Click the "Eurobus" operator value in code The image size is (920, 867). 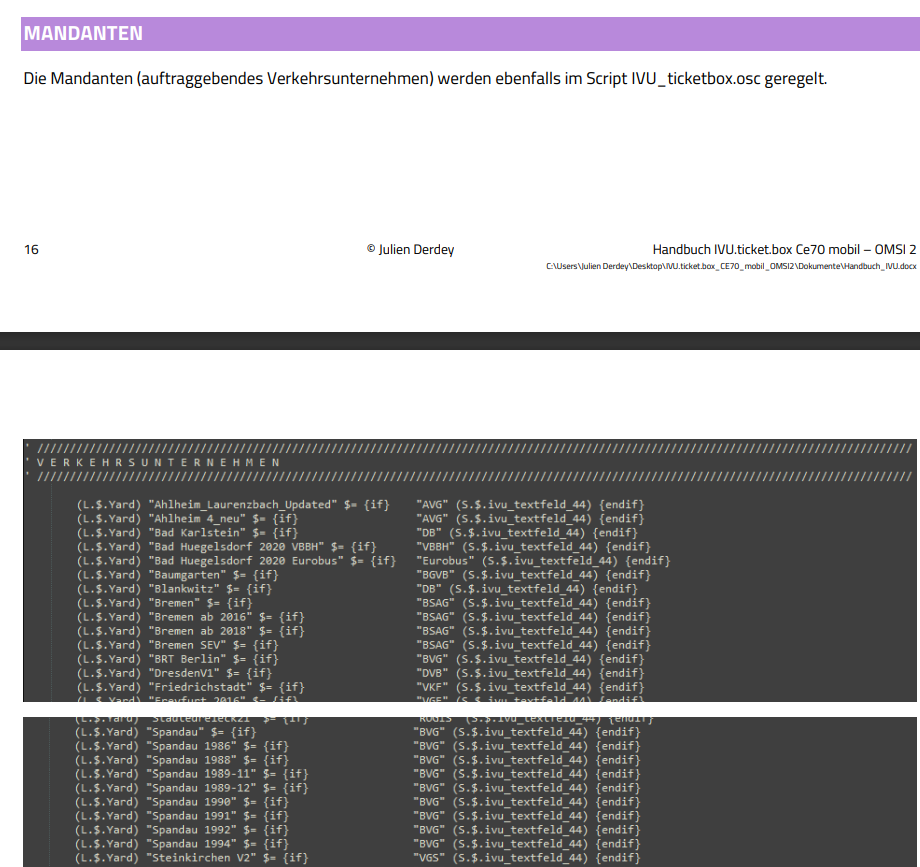(x=445, y=561)
